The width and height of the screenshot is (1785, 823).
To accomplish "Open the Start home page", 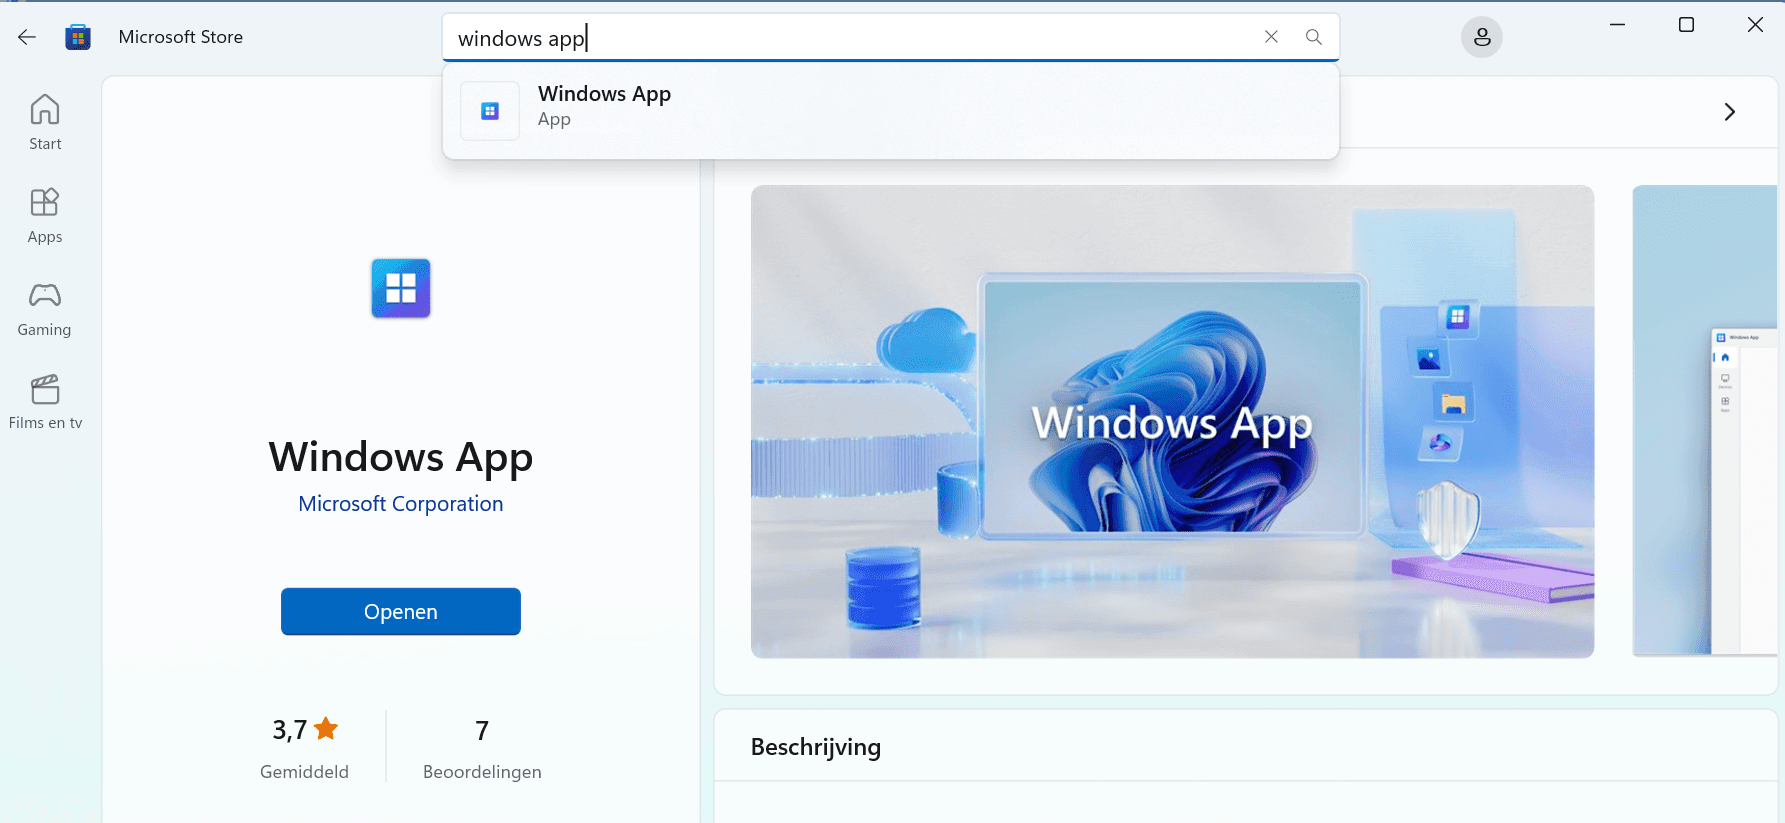I will [45, 122].
